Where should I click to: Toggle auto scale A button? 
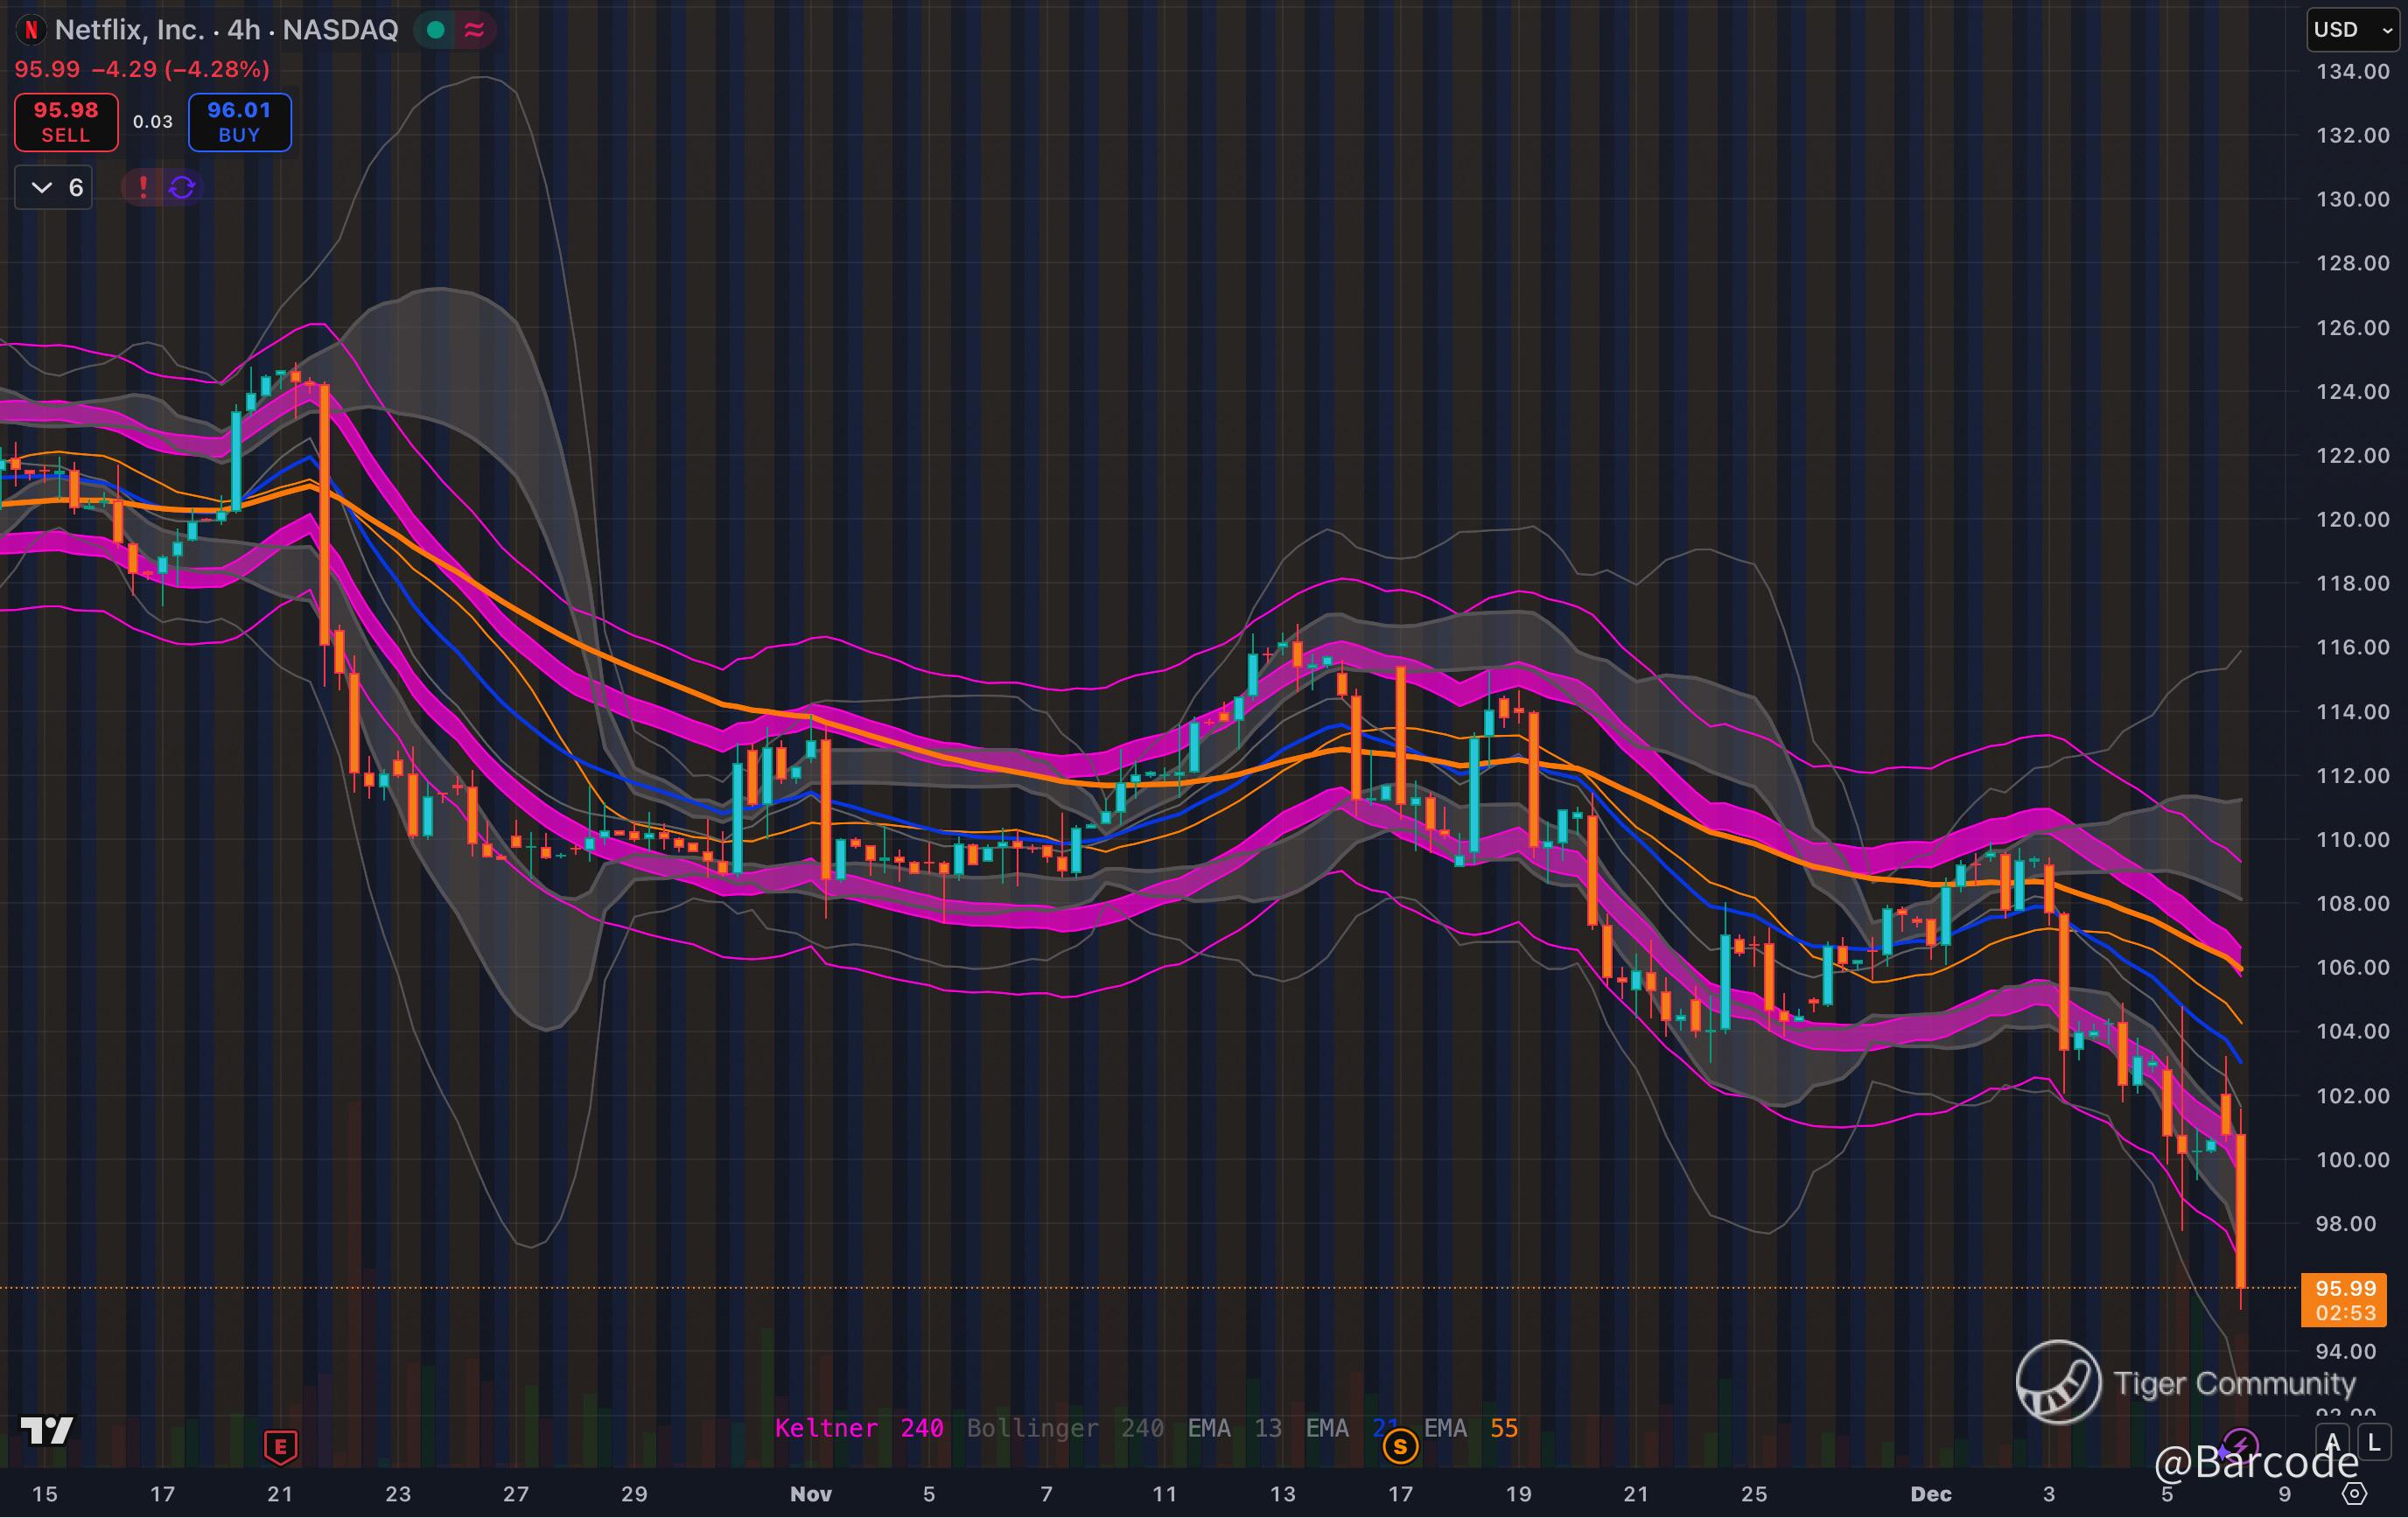[2333, 1443]
